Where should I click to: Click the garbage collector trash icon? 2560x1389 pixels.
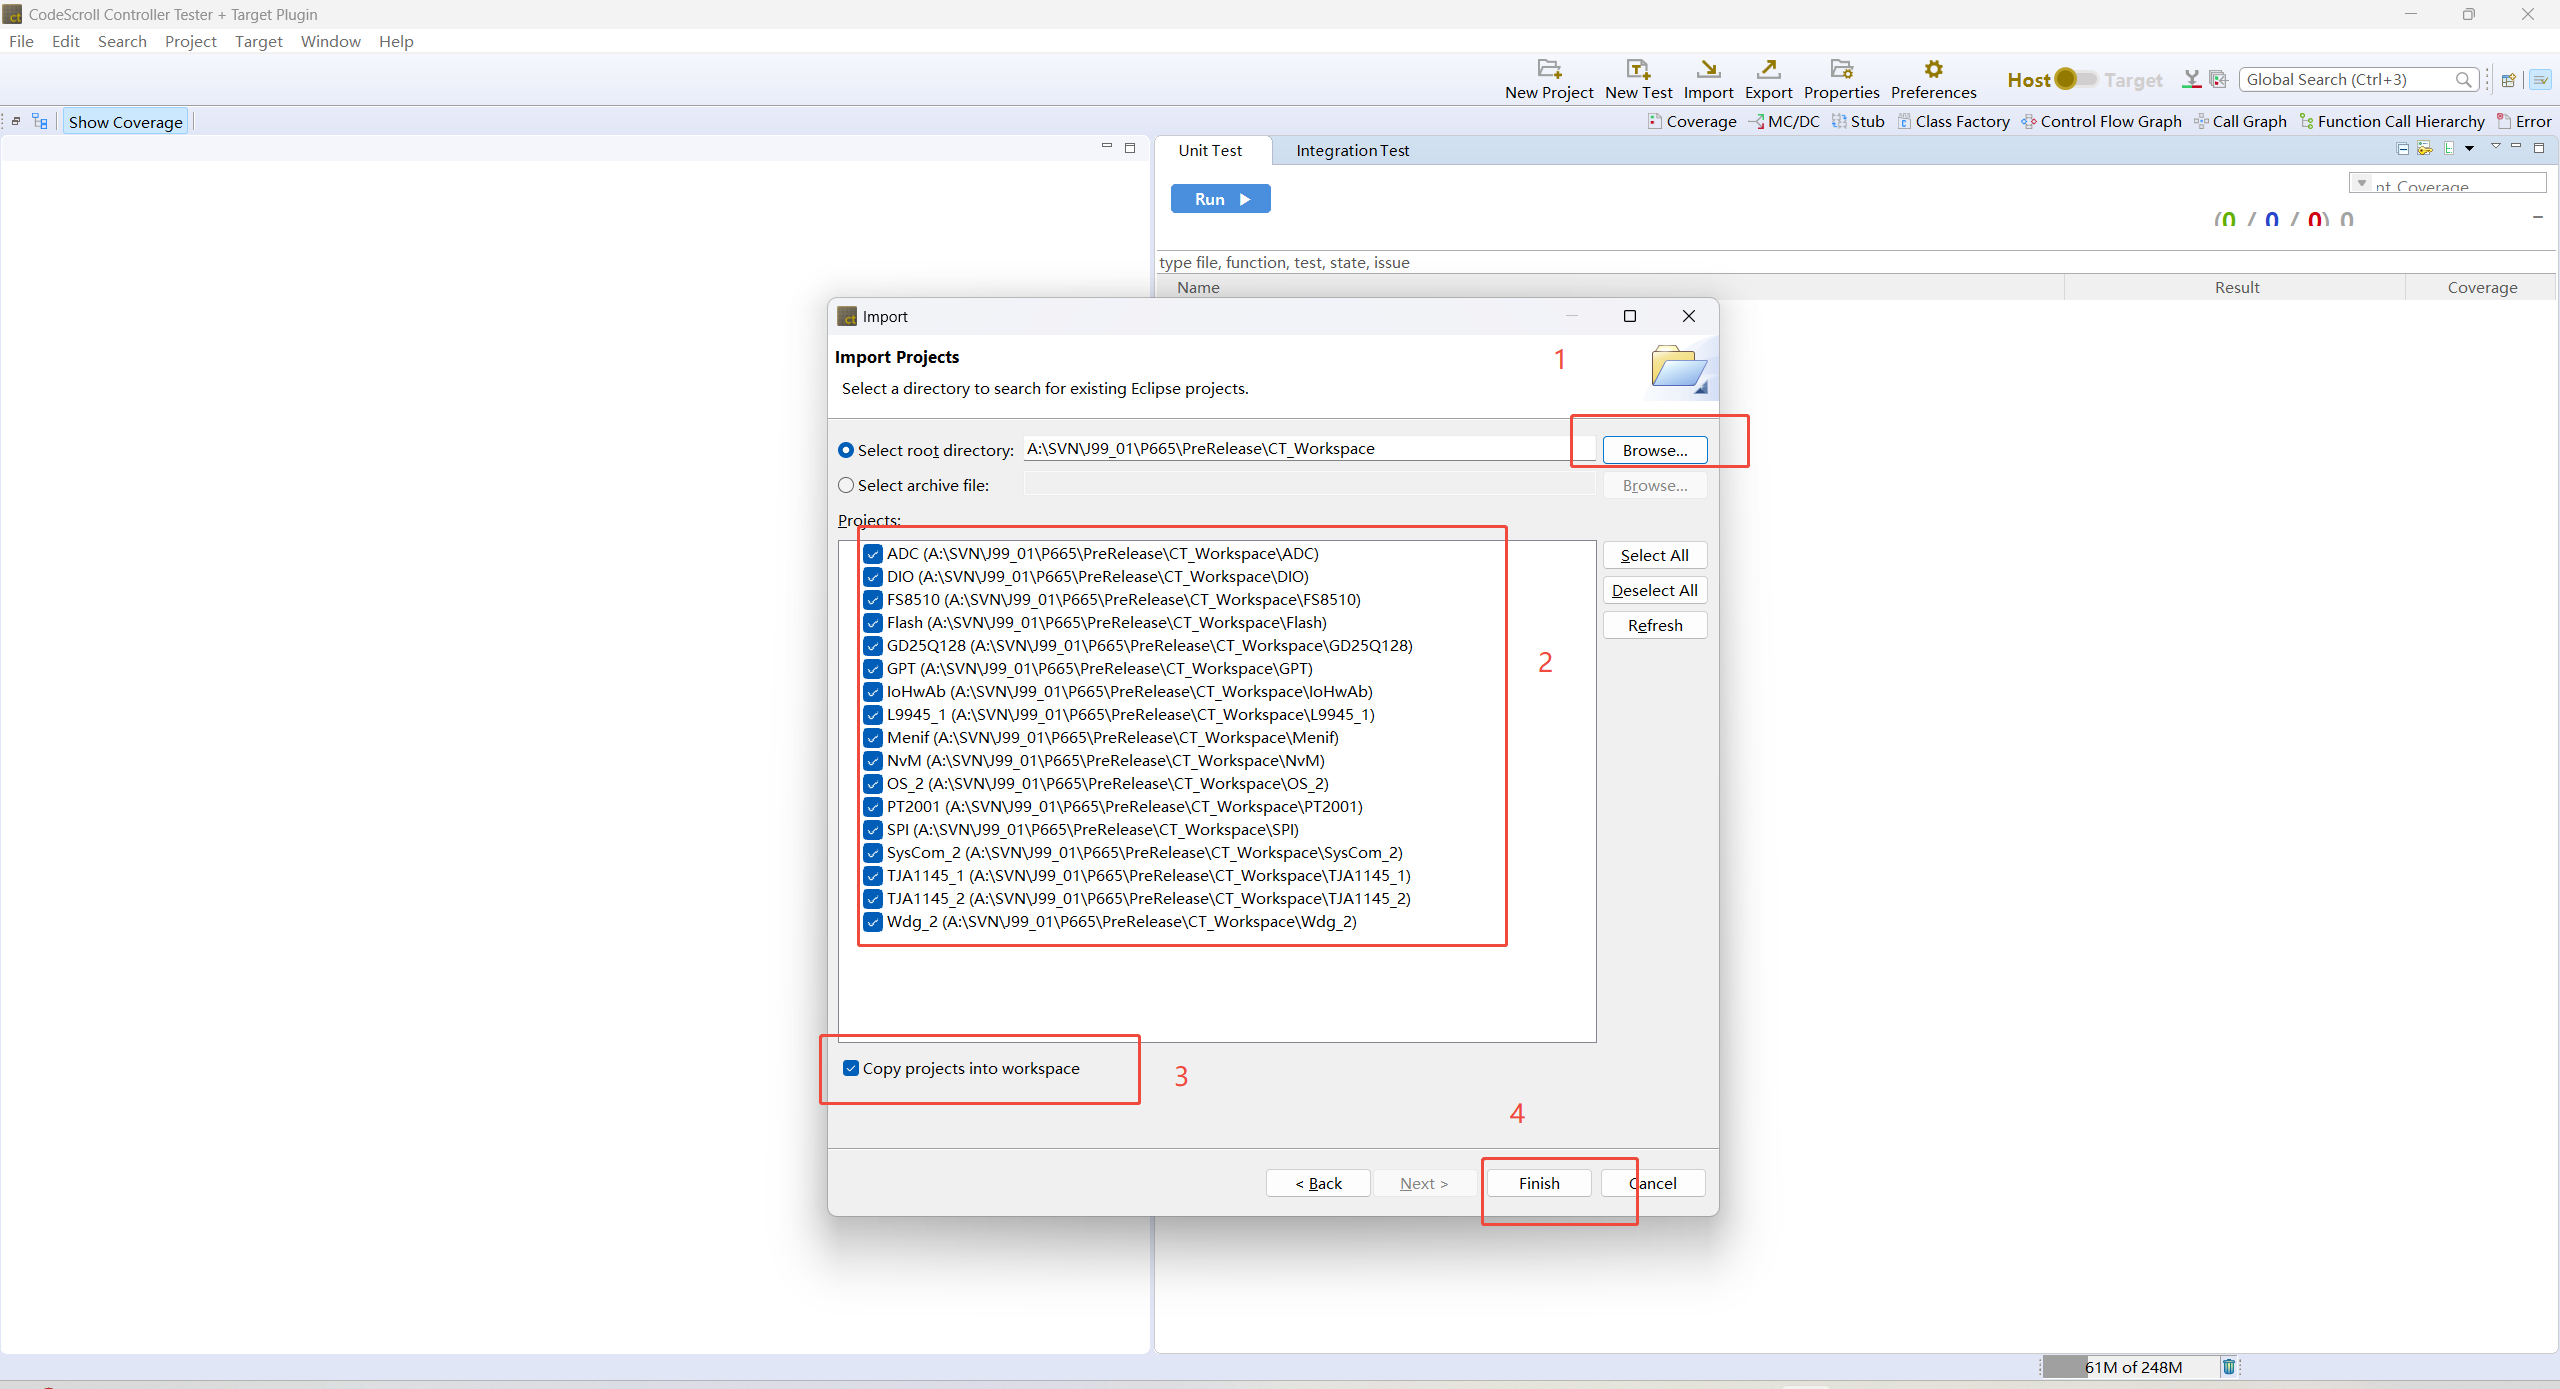(x=2228, y=1366)
